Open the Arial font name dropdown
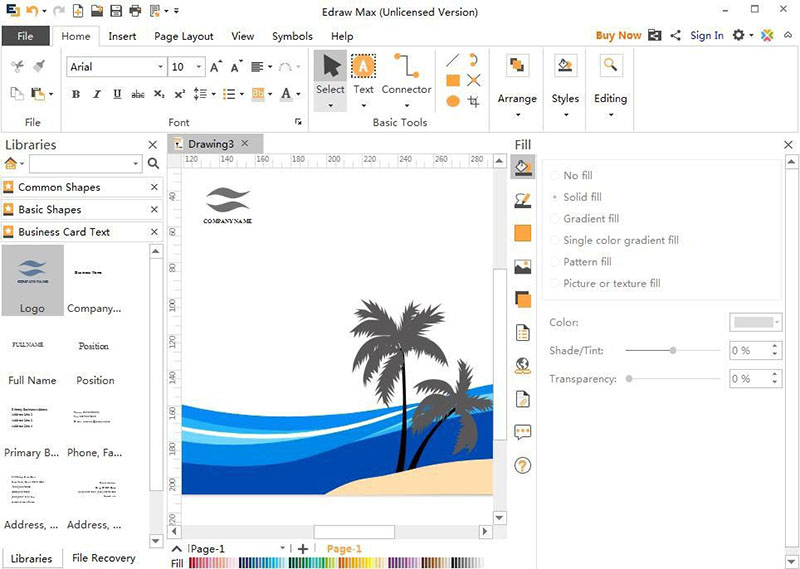The height and width of the screenshot is (569, 800). pos(160,67)
